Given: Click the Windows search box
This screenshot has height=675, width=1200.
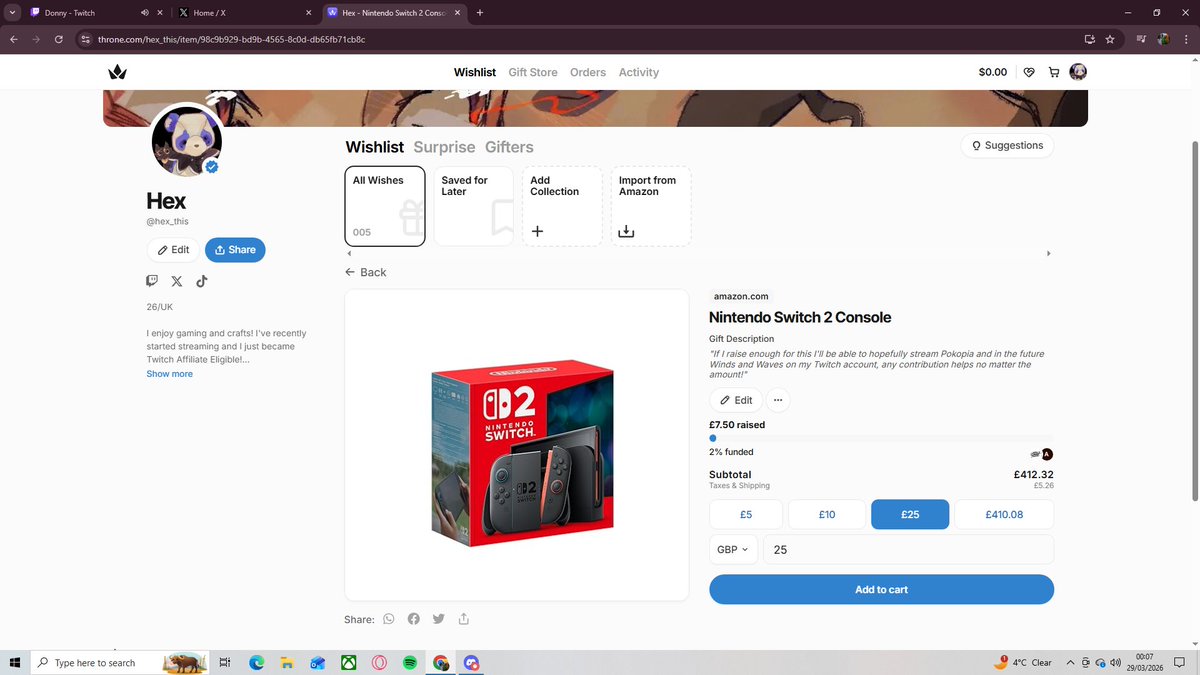Looking at the screenshot, I should [118, 662].
